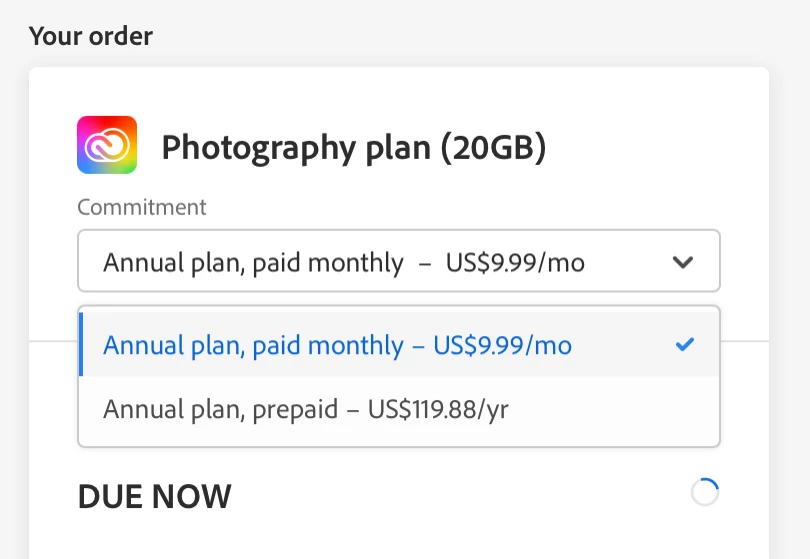This screenshot has height=559, width=810.
Task: Click the blue checkmark beside selected option
Action: coord(685,345)
